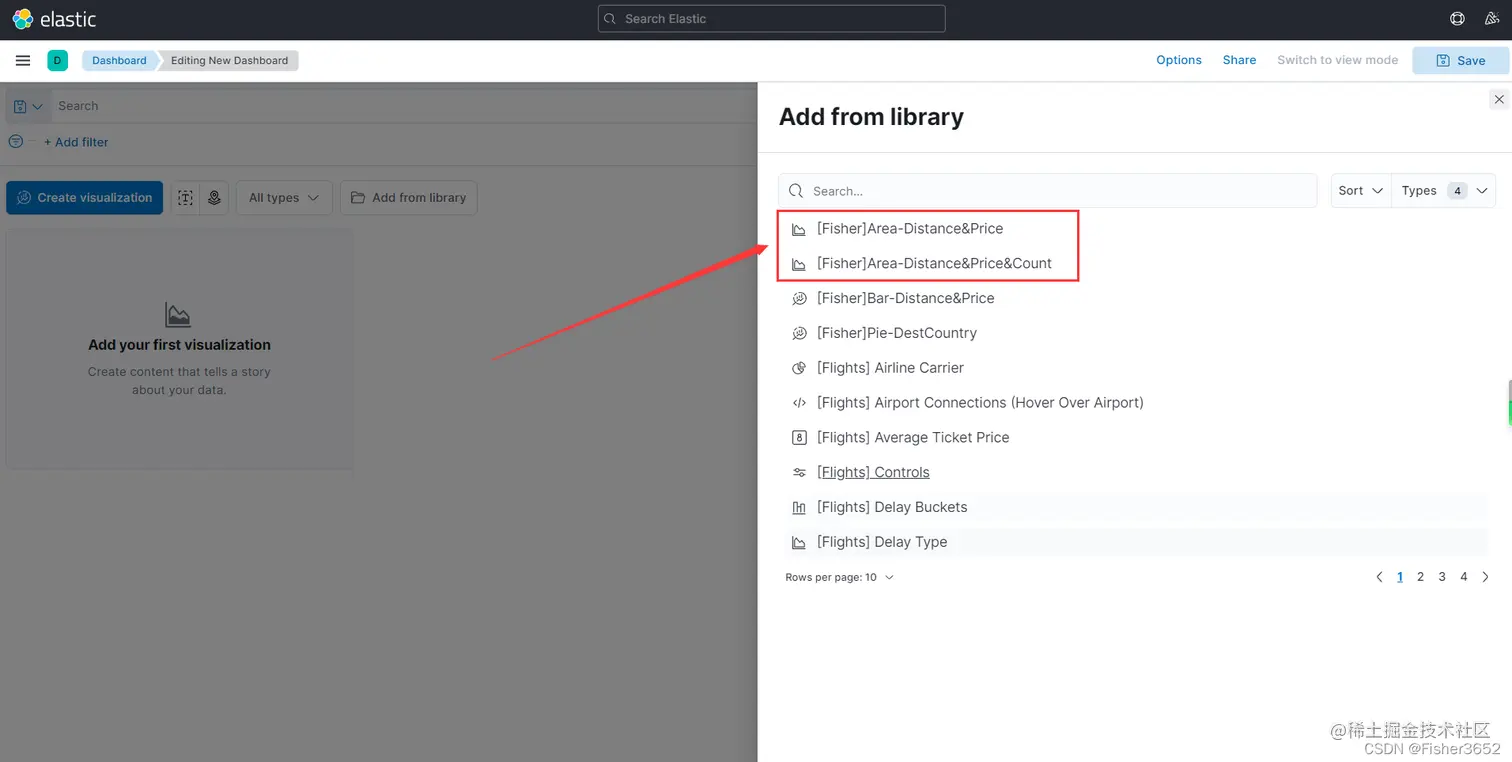
Task: Add a text markdown panel icon
Action: [x=186, y=198]
